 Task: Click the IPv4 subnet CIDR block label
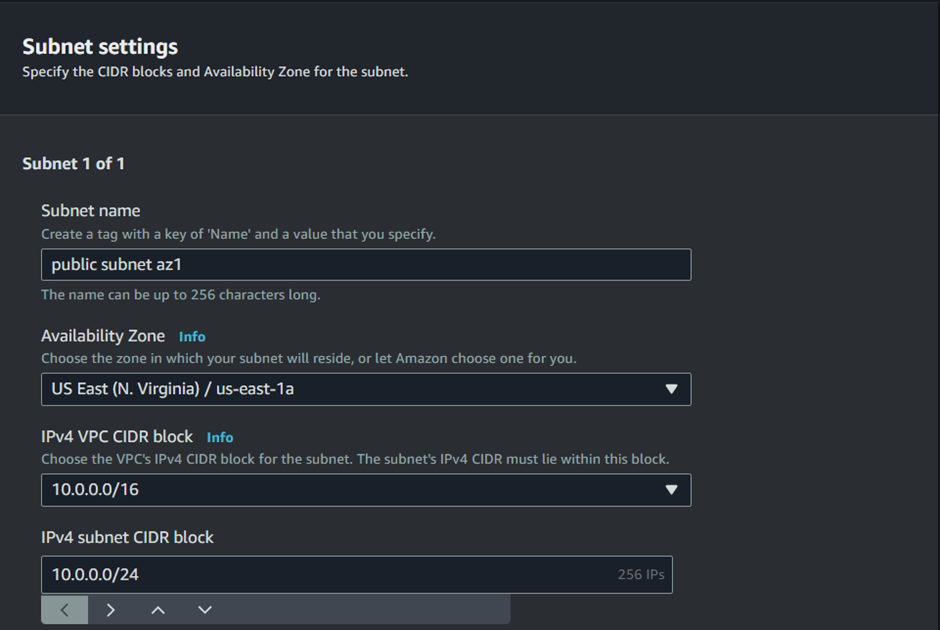(127, 537)
